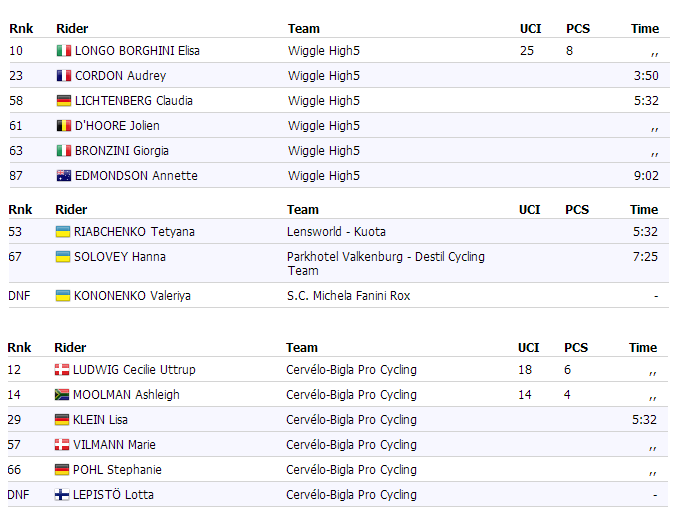The width and height of the screenshot is (684, 517).
Task: Click the Italian flag beside Longo Borghini
Action: point(64,51)
